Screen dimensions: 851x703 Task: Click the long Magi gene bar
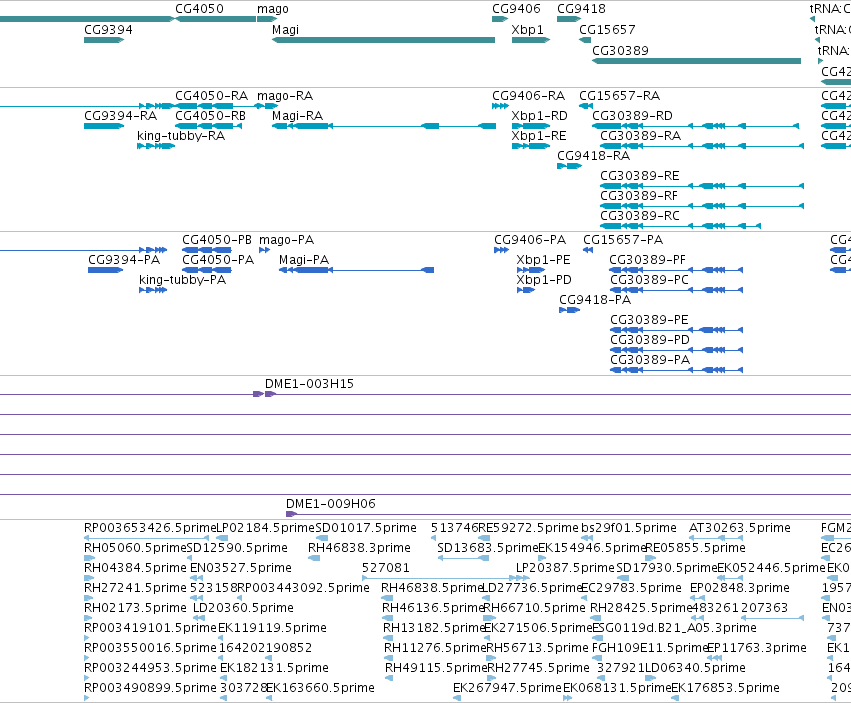coord(383,40)
